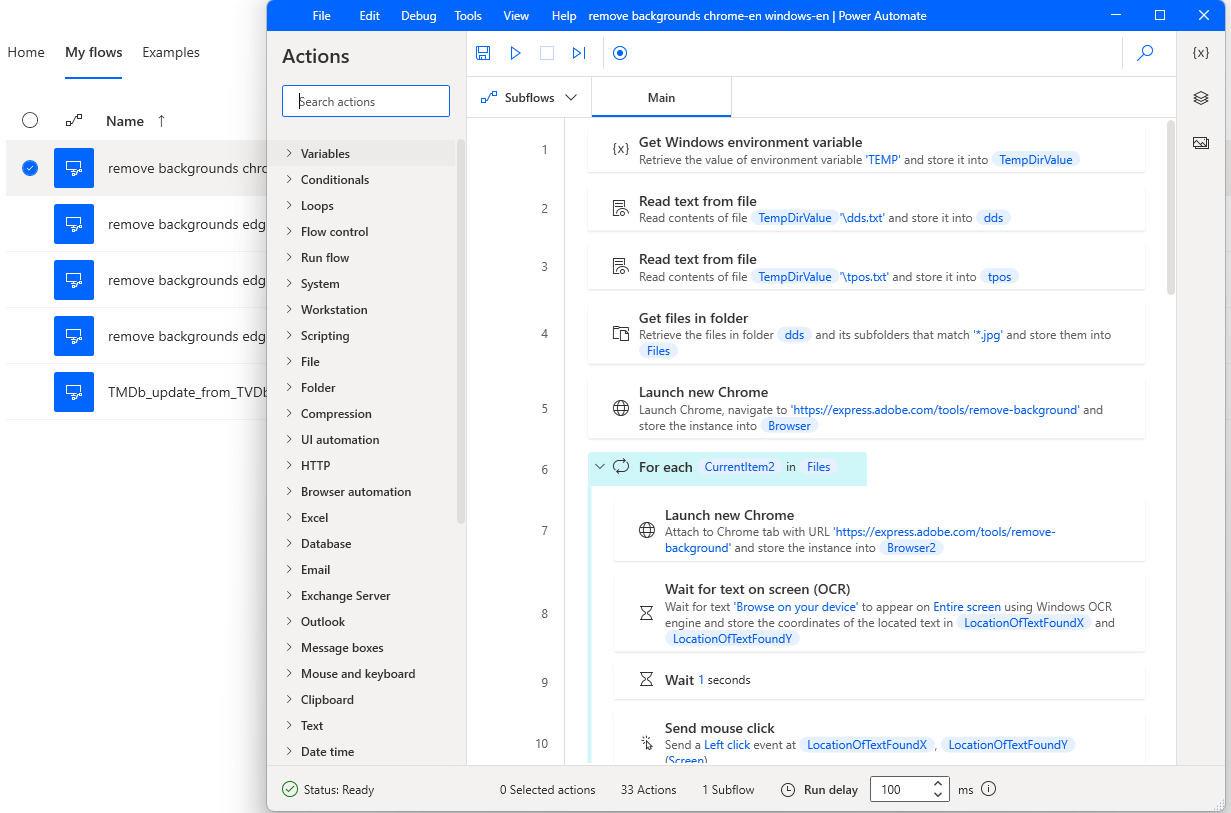Click the Left click link in action 10
This screenshot has height=813, width=1231.
click(727, 744)
